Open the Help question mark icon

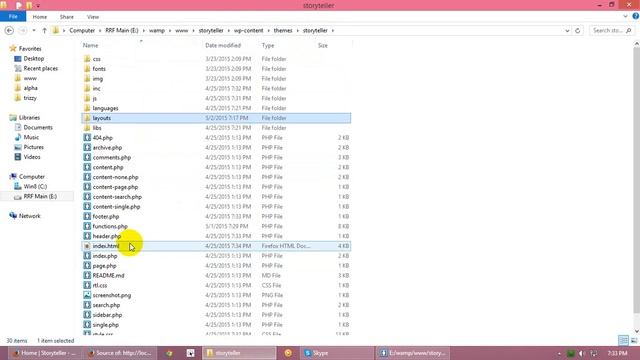(636, 16)
